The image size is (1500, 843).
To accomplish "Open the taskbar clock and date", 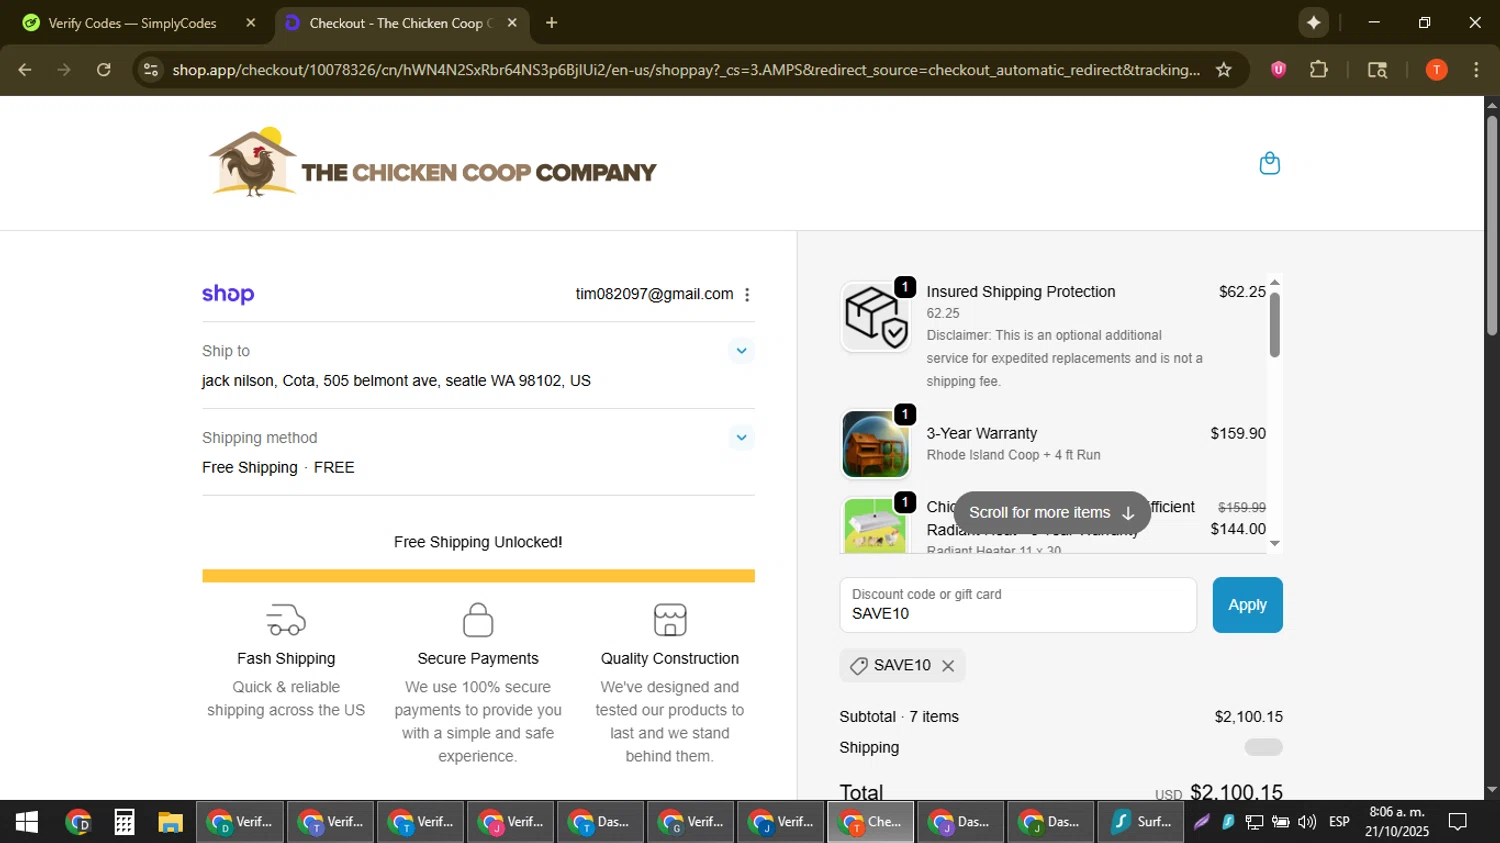I will pyautogui.click(x=1396, y=822).
